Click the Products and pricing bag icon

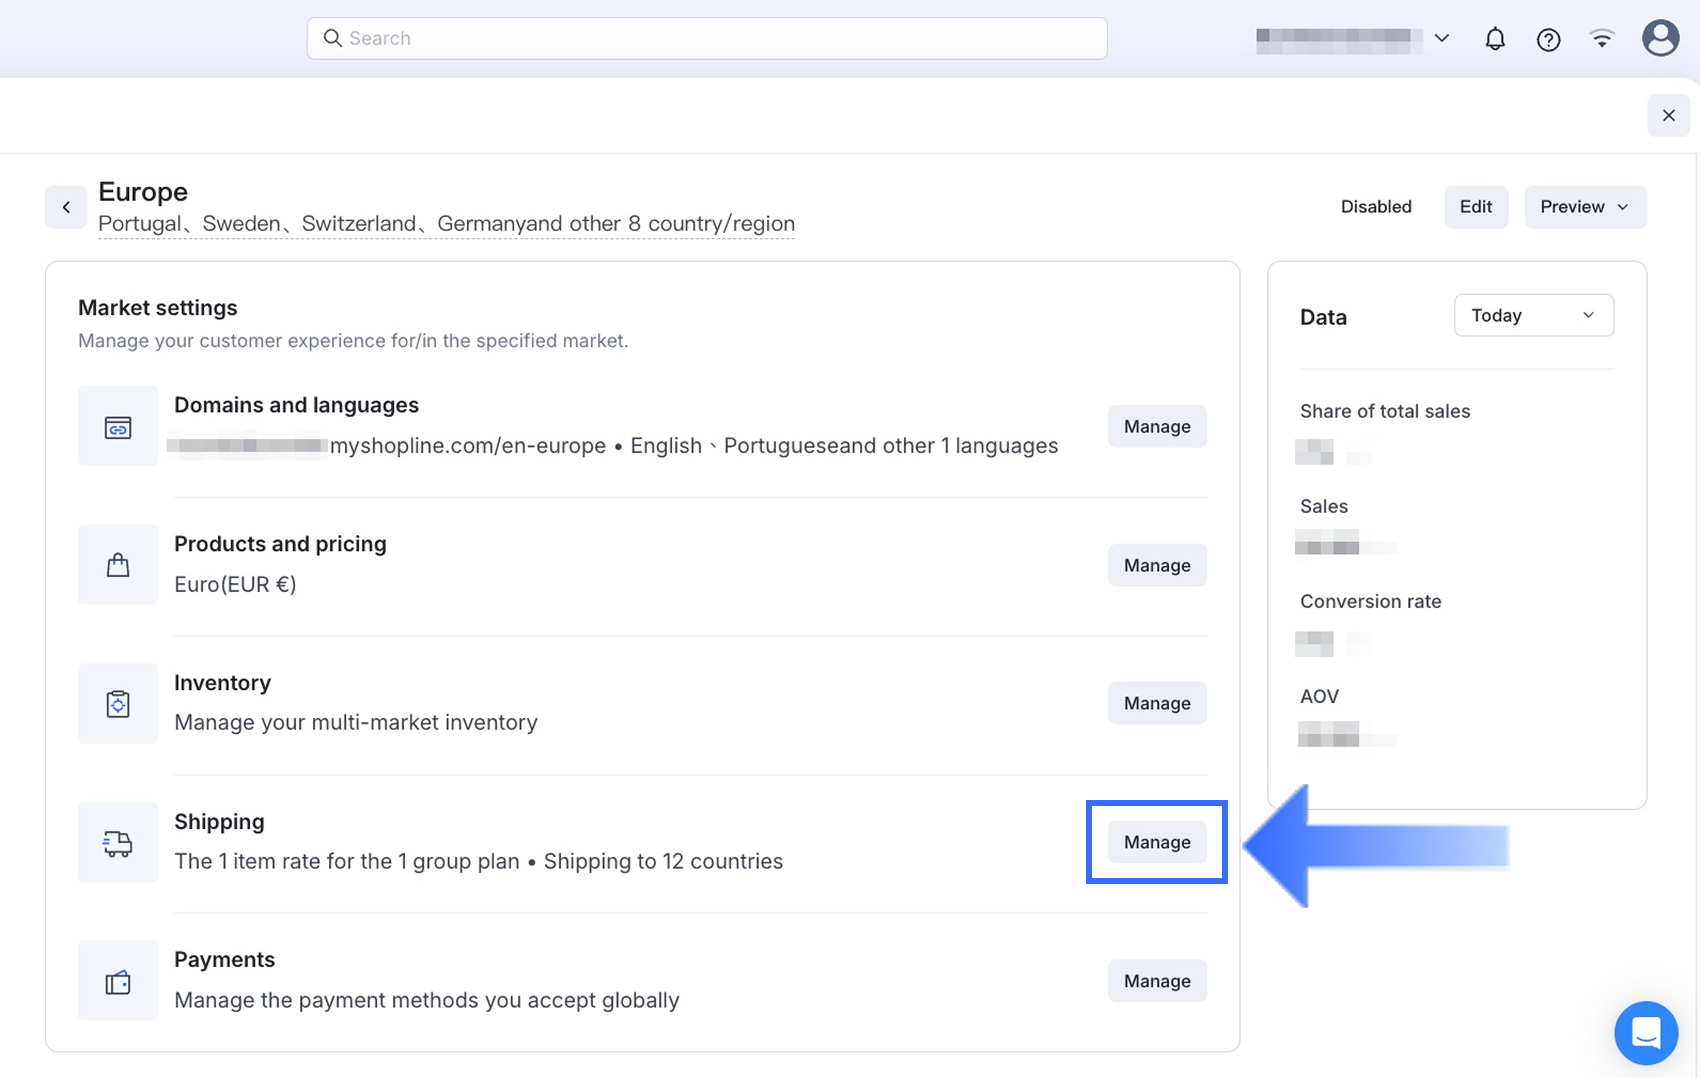tap(118, 565)
